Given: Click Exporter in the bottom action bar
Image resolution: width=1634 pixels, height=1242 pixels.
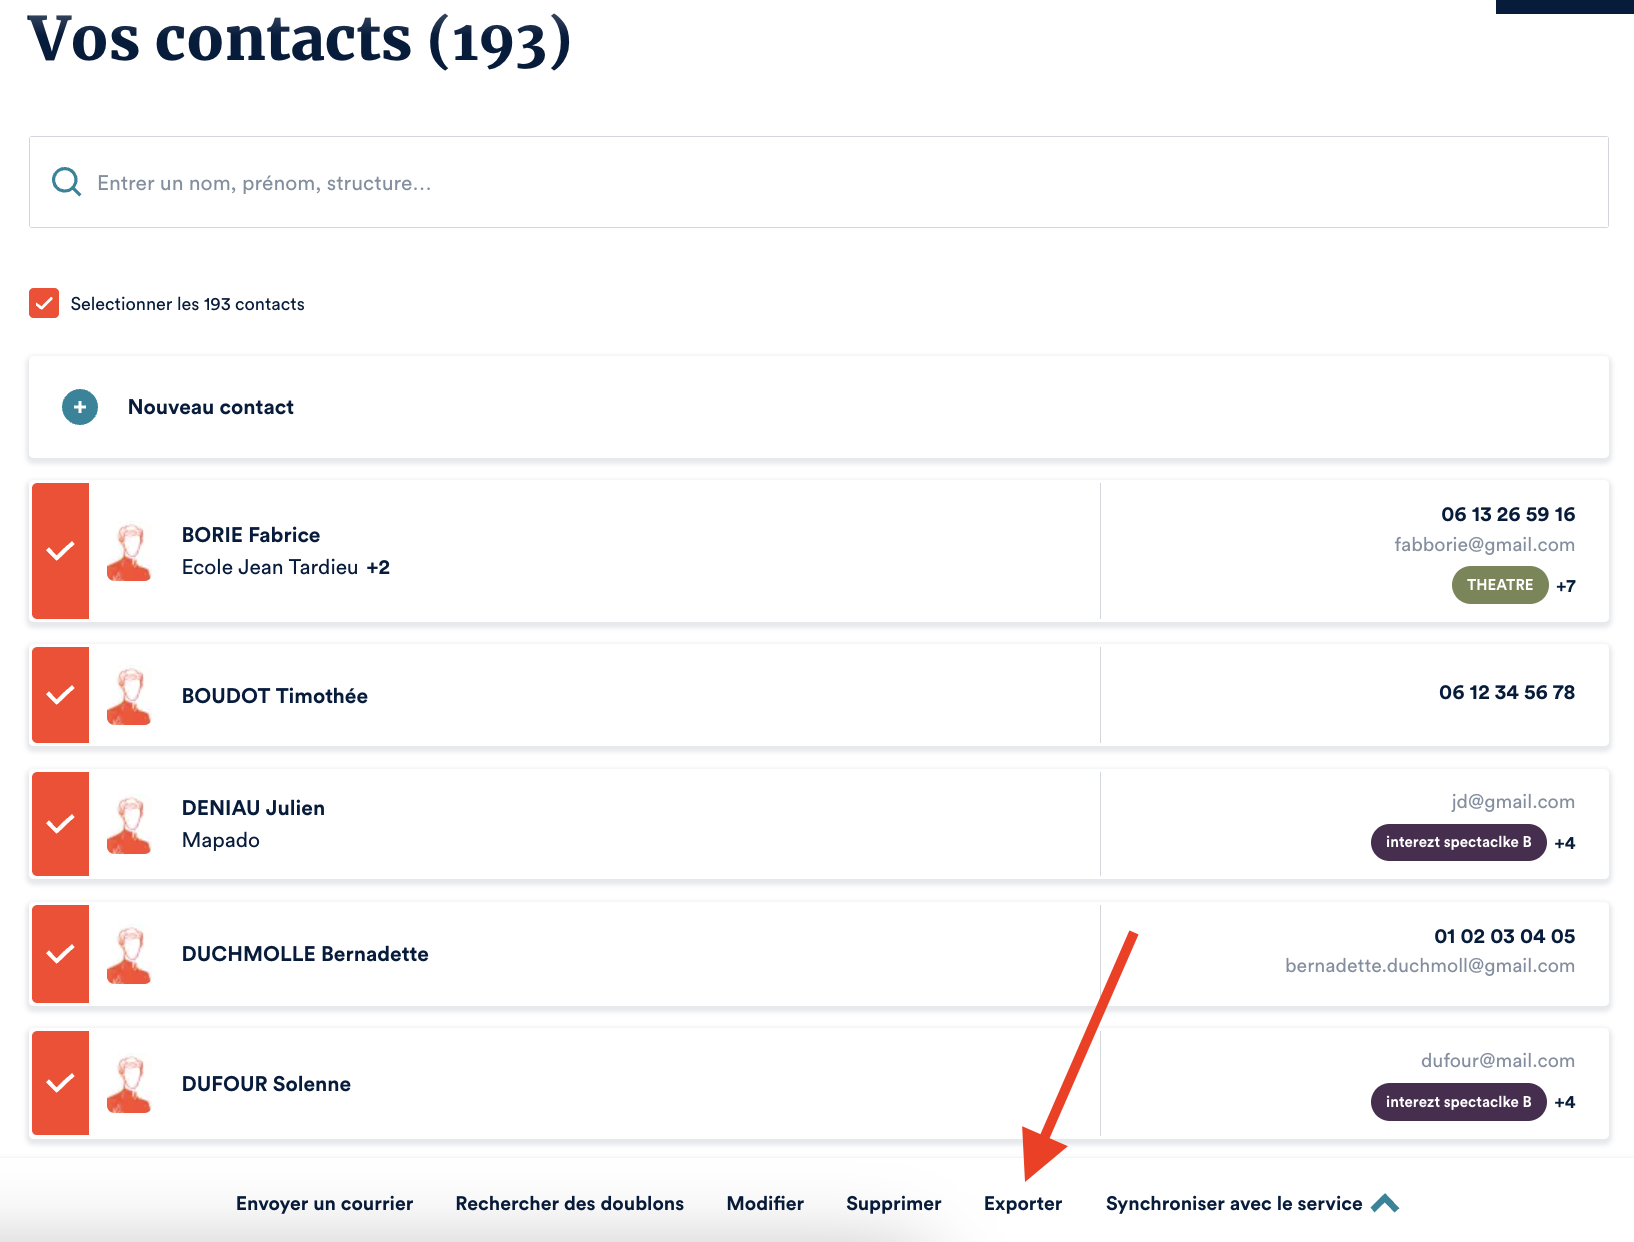Looking at the screenshot, I should 1022,1203.
